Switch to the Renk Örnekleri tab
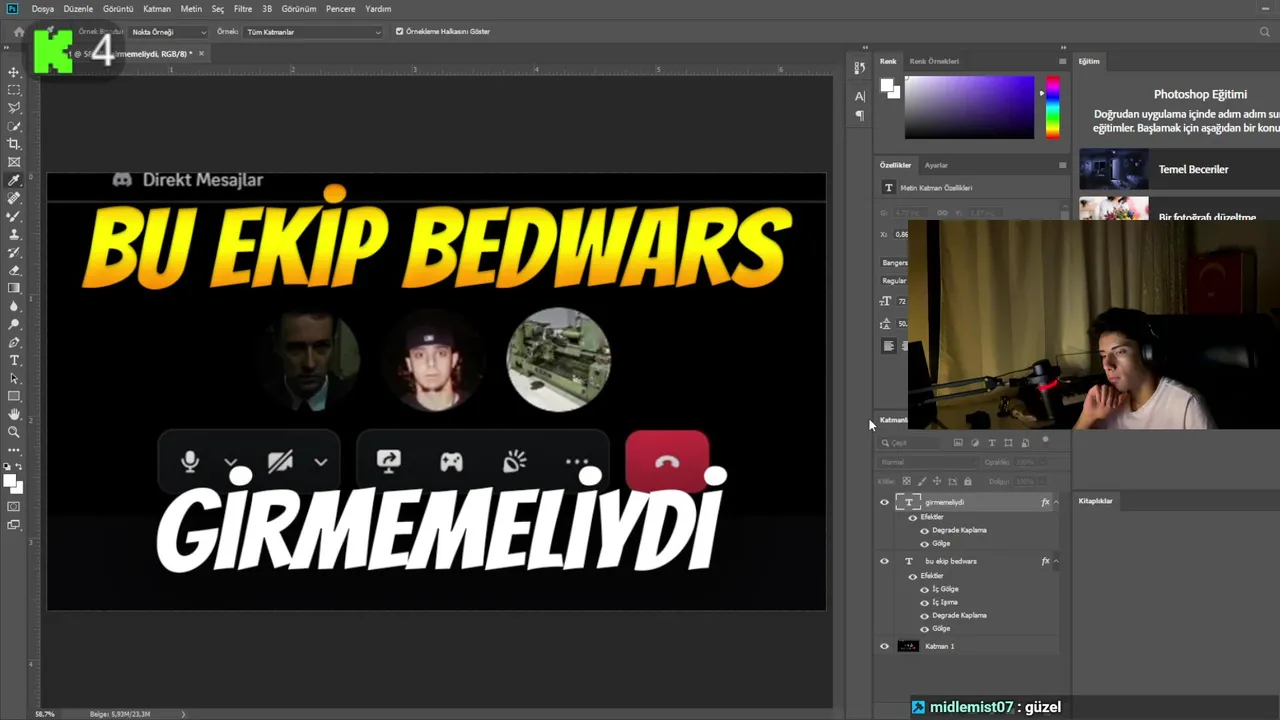 coord(934,61)
